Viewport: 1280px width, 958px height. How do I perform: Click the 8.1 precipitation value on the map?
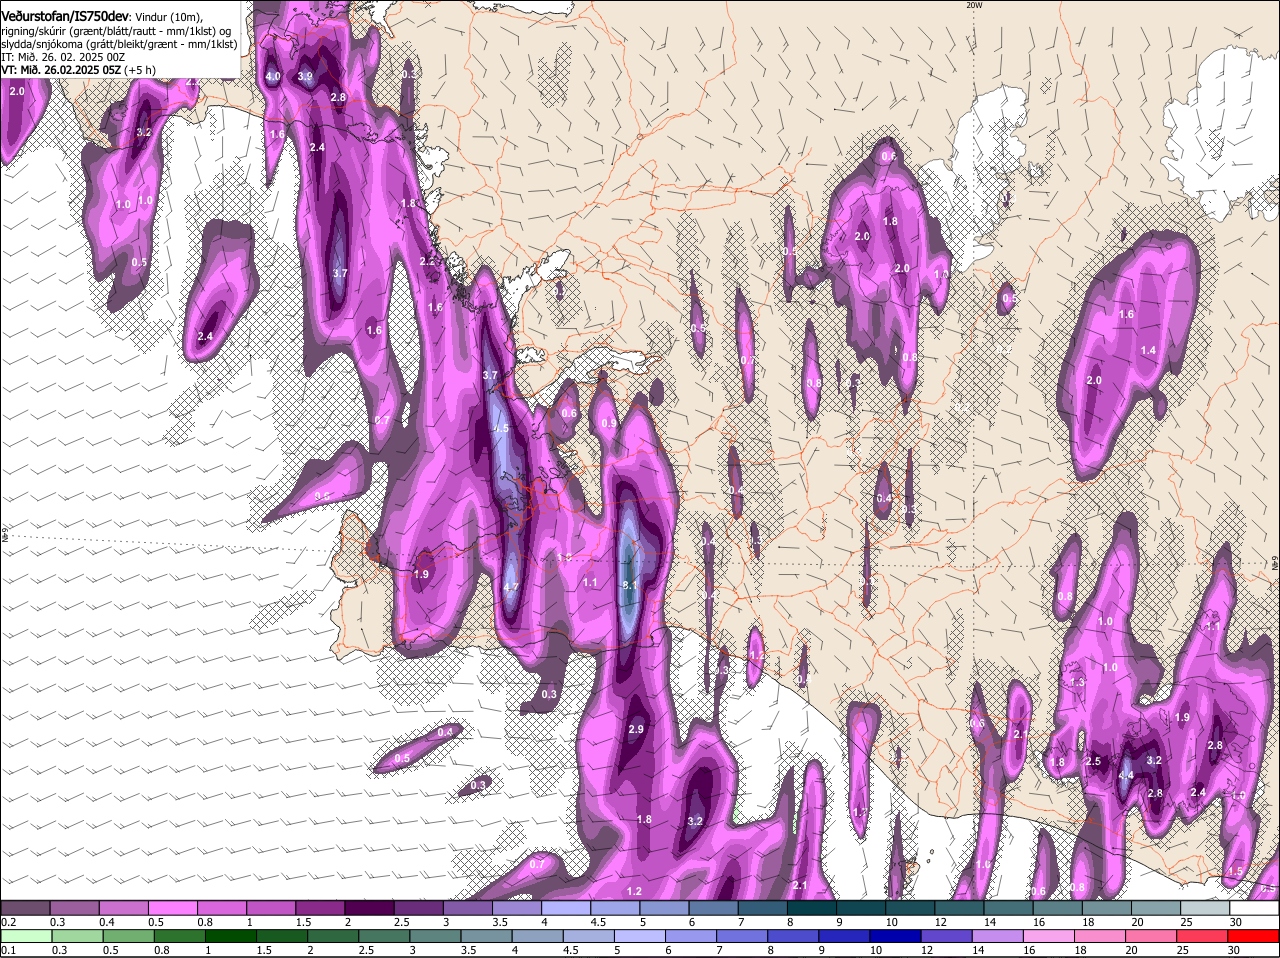point(629,585)
